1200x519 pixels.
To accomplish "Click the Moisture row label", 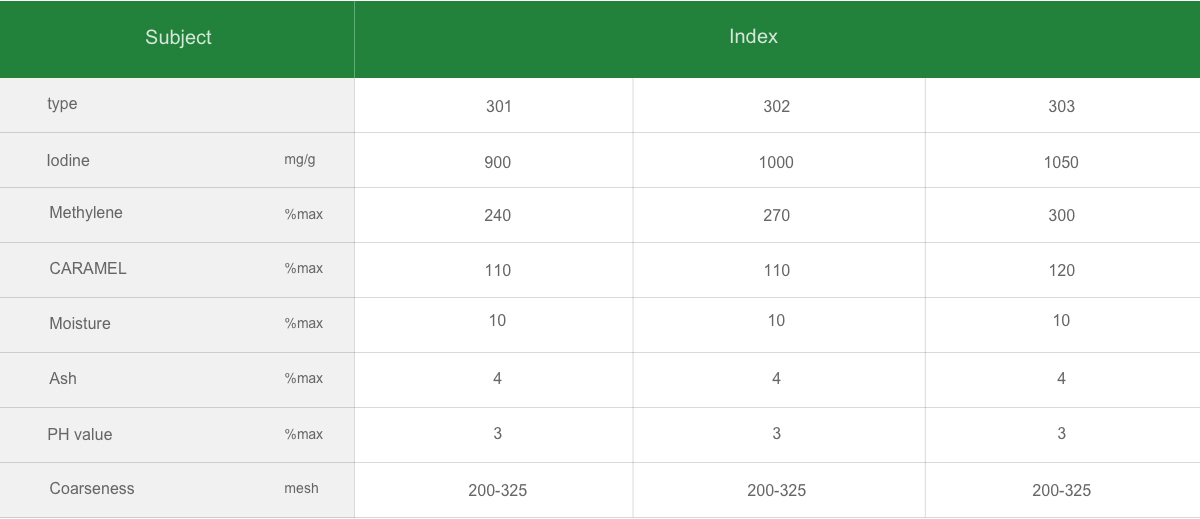I will point(80,324).
